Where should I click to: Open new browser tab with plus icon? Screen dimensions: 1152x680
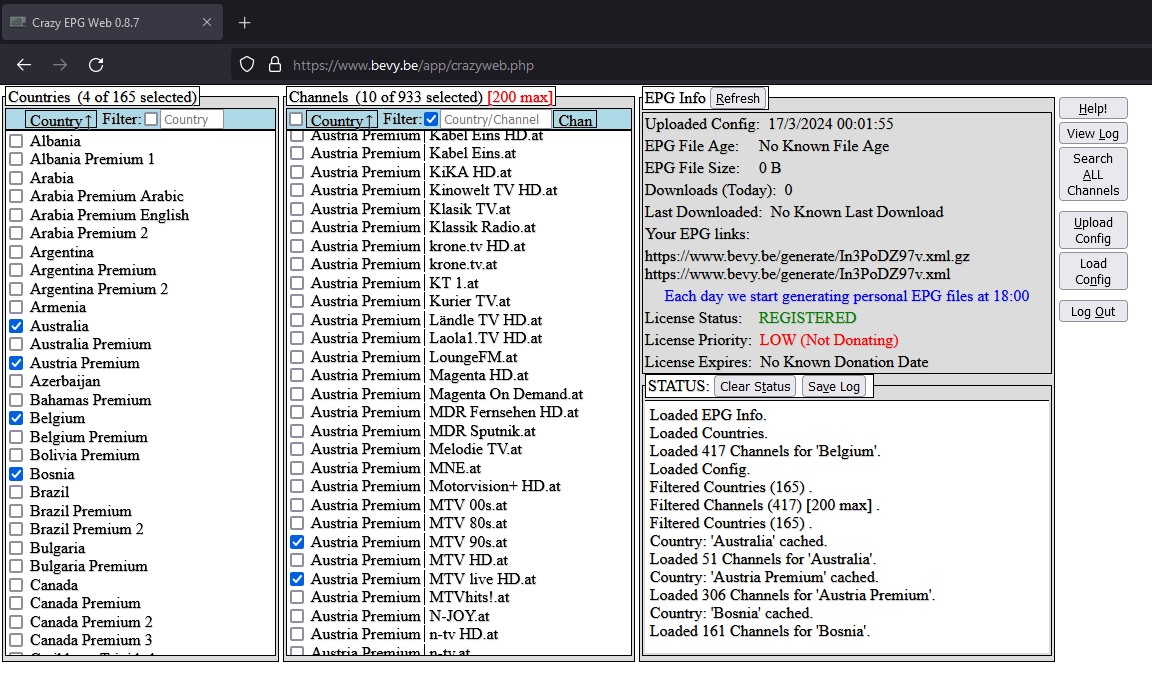(245, 23)
